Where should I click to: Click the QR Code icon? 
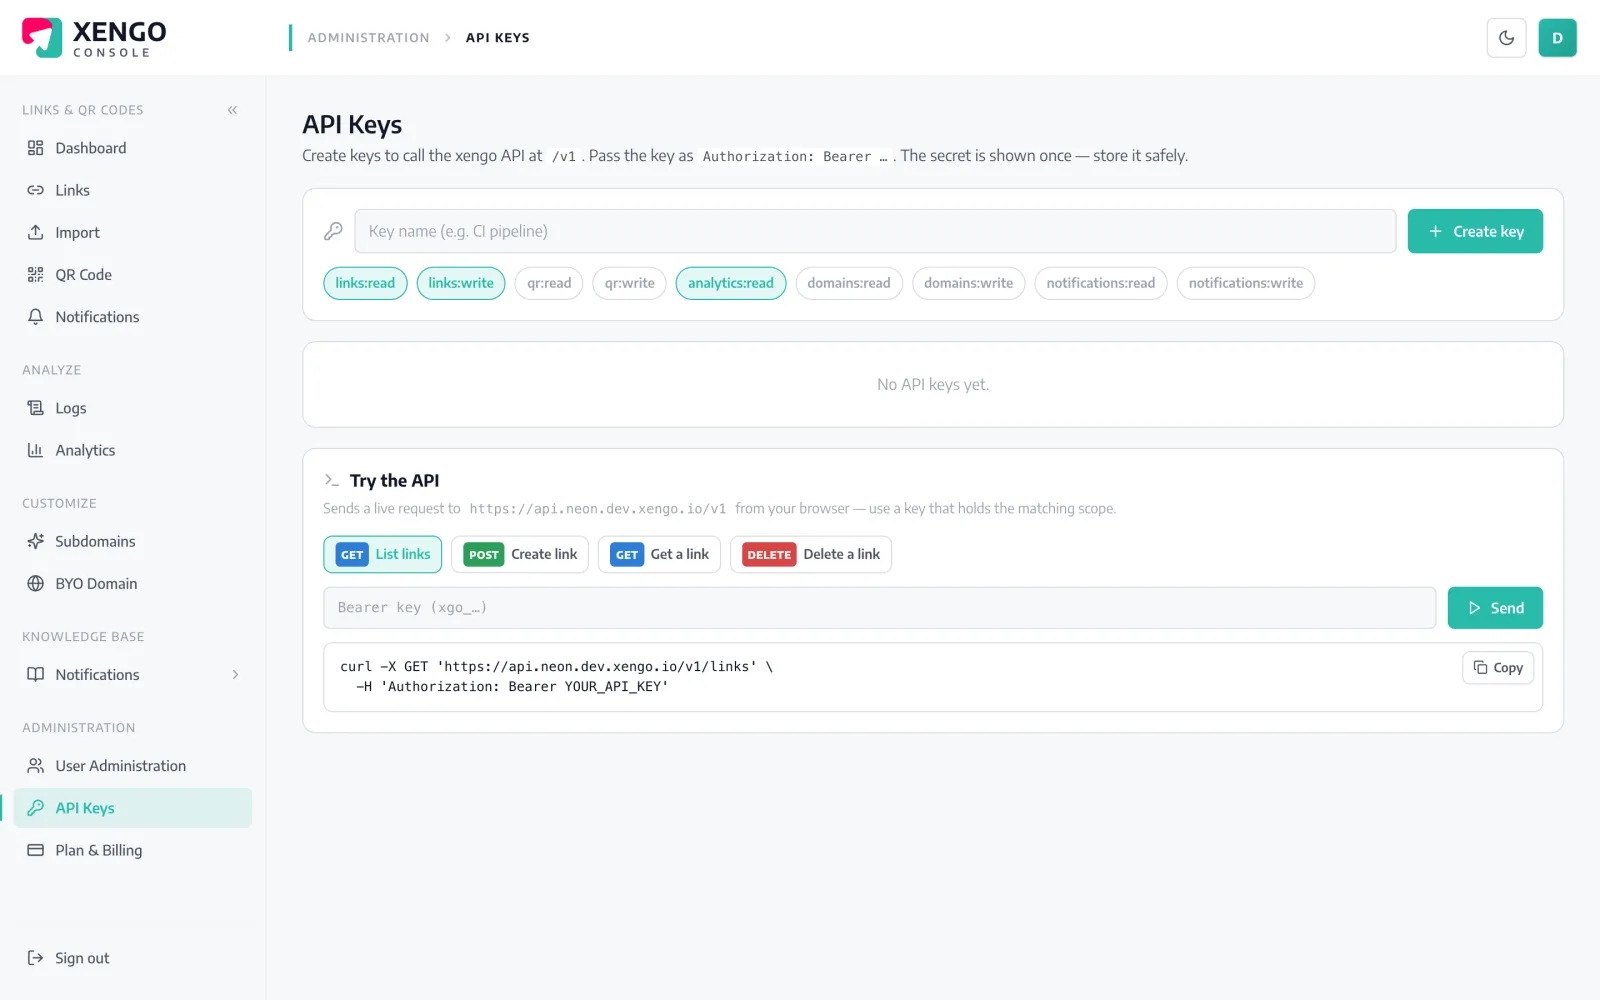coord(35,274)
